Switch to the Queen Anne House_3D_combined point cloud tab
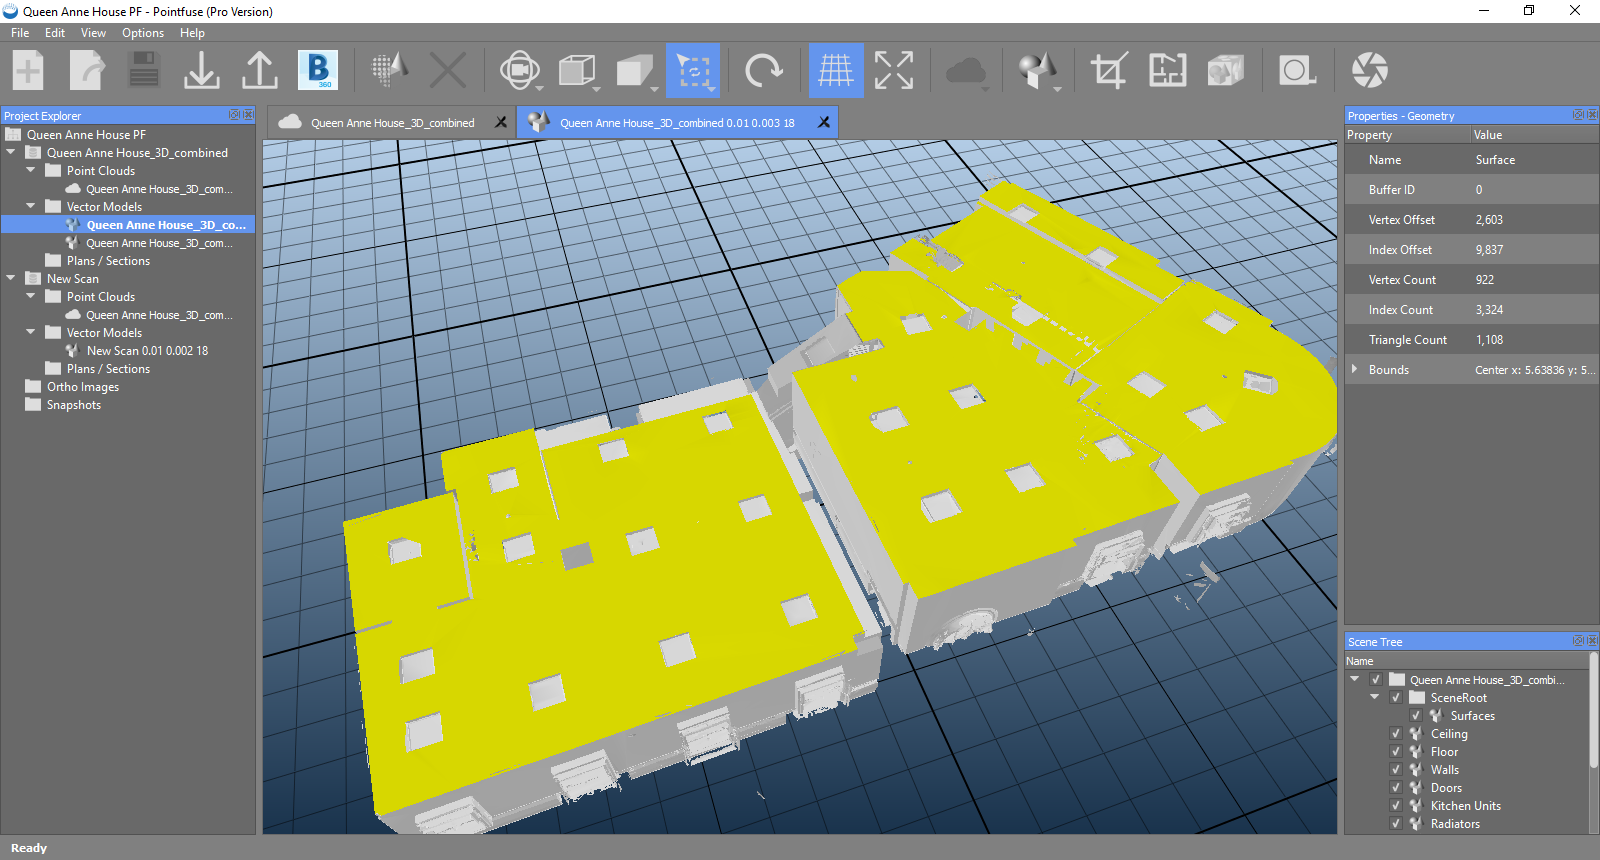The height and width of the screenshot is (860, 1600). coord(392,123)
